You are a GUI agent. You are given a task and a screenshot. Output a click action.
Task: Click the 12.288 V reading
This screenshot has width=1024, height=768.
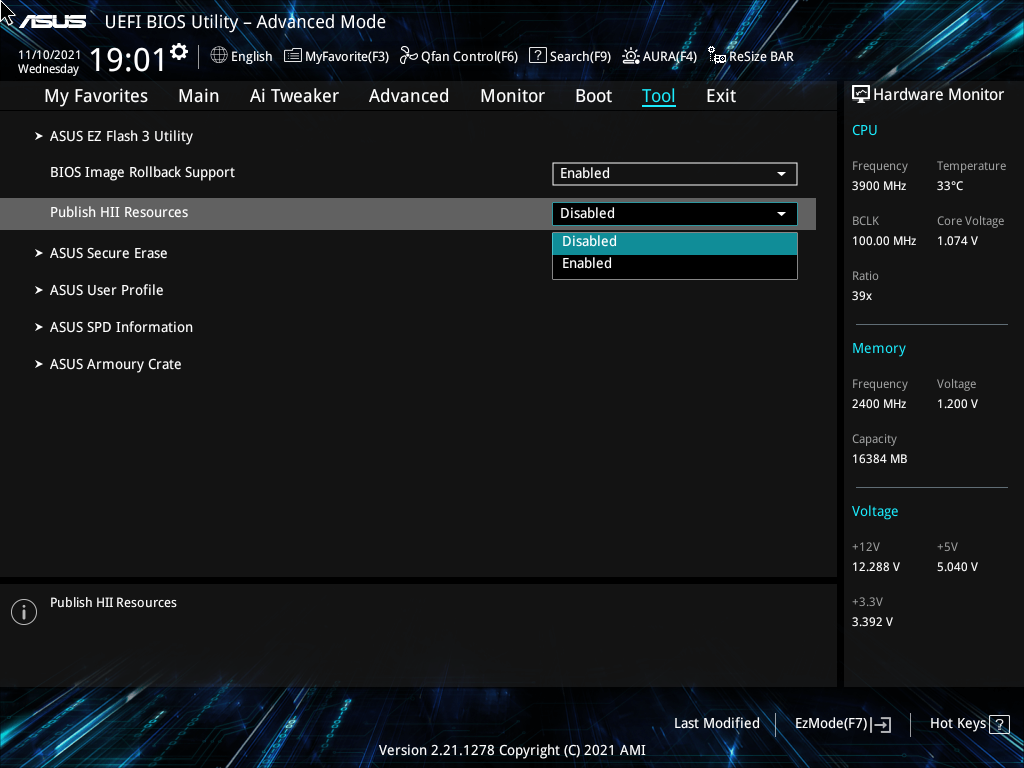(x=875, y=567)
